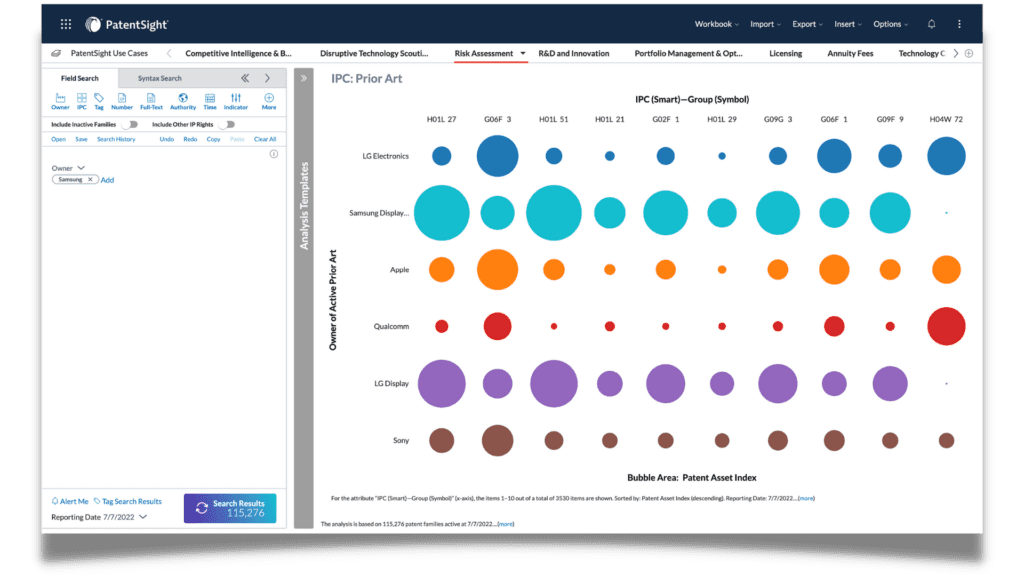1024x576 pixels.
Task: Remove the Samsung owner filter chip
Action: click(x=90, y=180)
